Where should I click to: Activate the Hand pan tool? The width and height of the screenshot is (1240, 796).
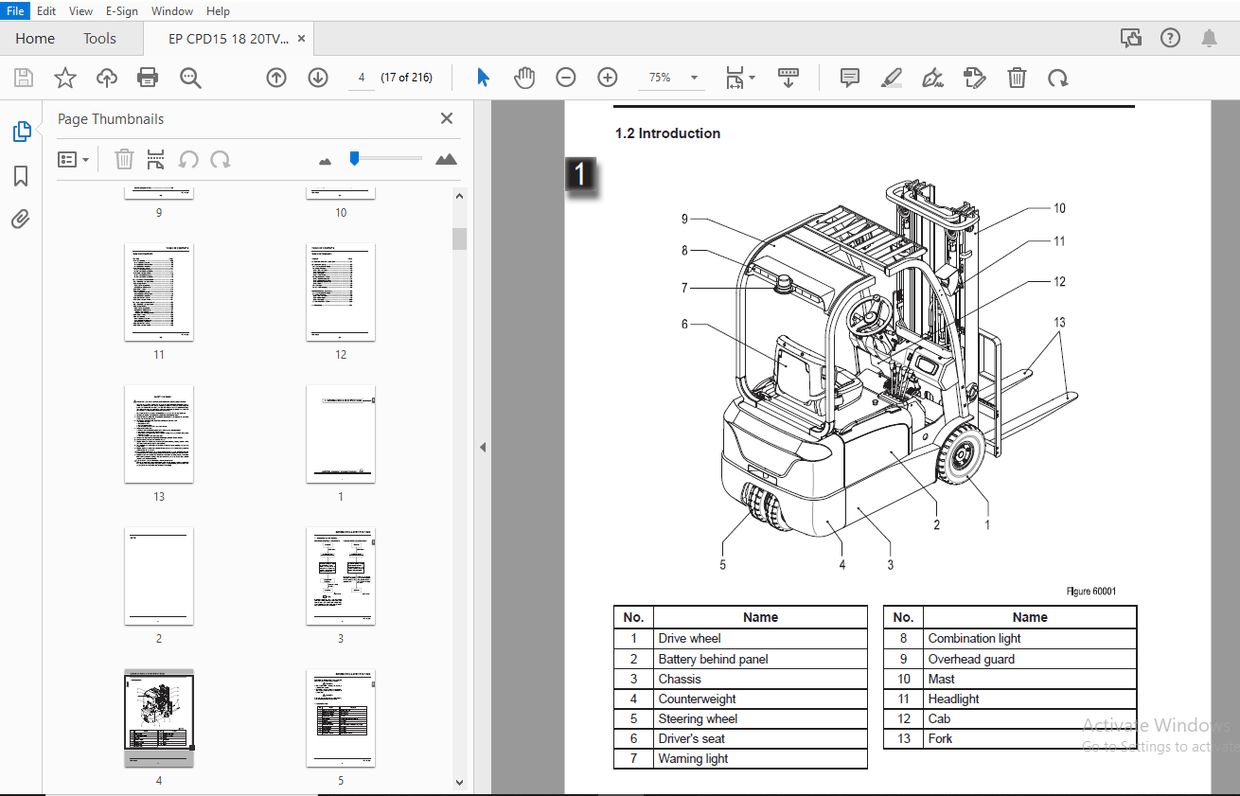[x=525, y=78]
